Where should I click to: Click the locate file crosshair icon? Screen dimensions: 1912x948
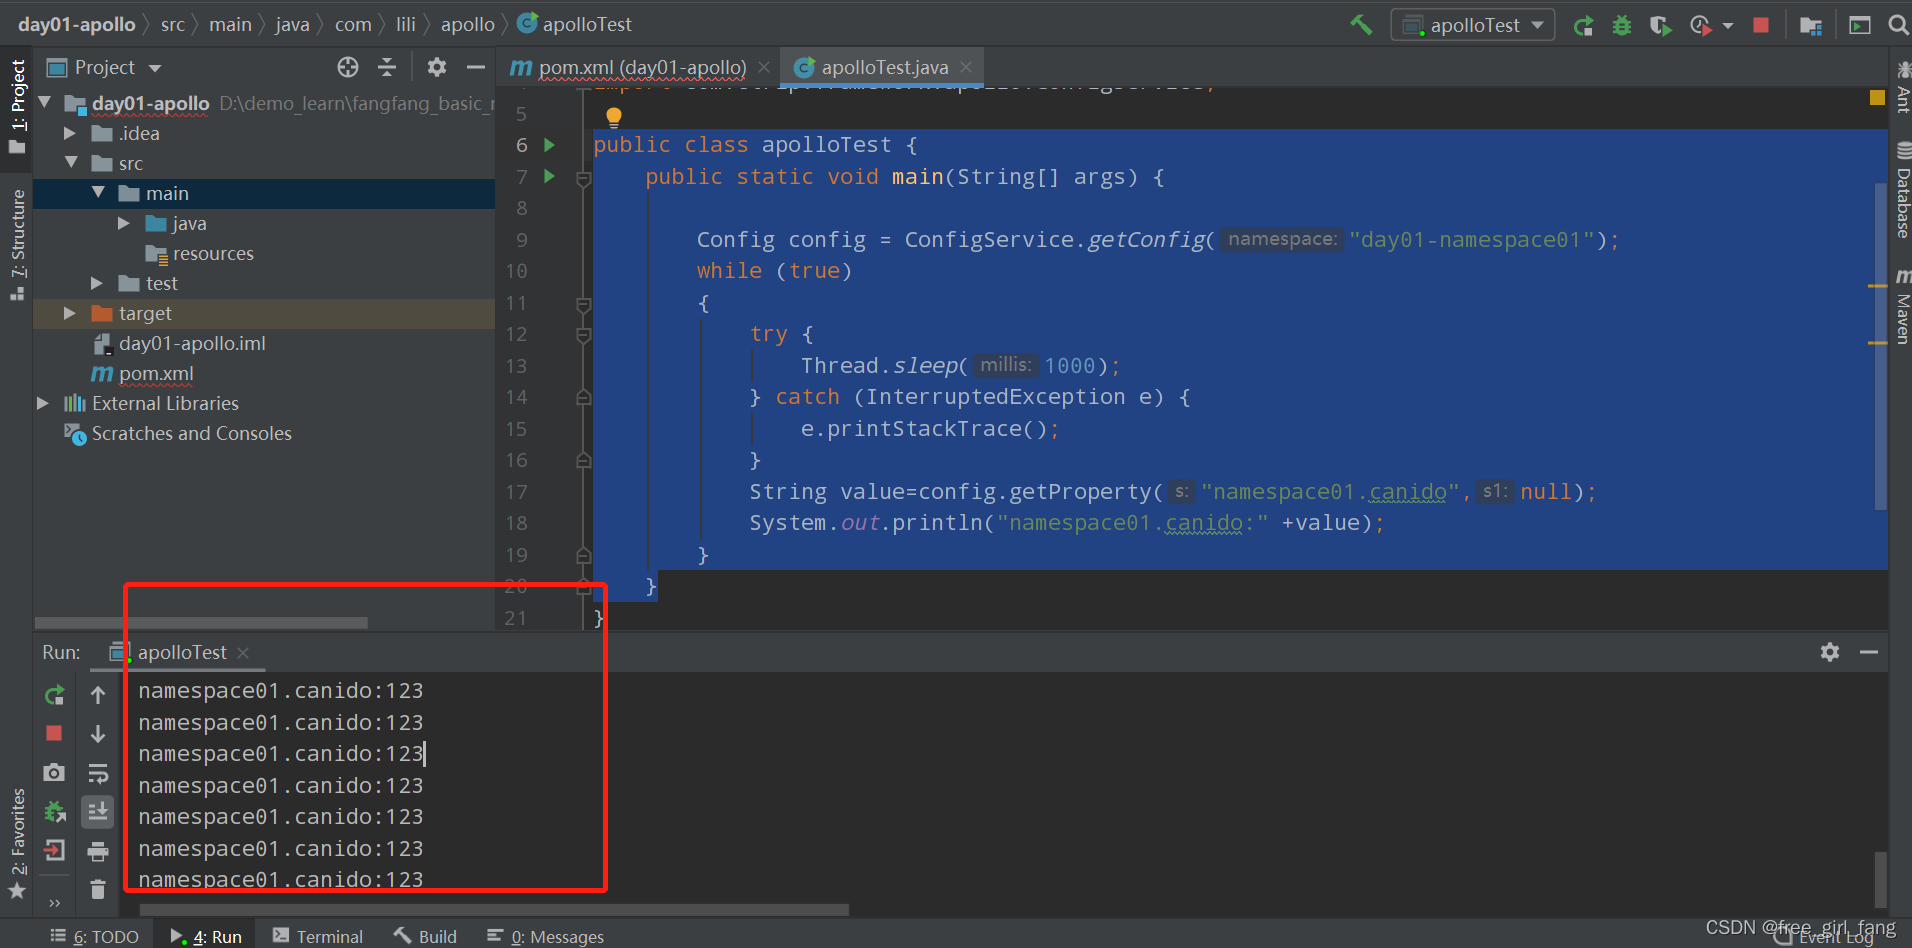coord(348,67)
